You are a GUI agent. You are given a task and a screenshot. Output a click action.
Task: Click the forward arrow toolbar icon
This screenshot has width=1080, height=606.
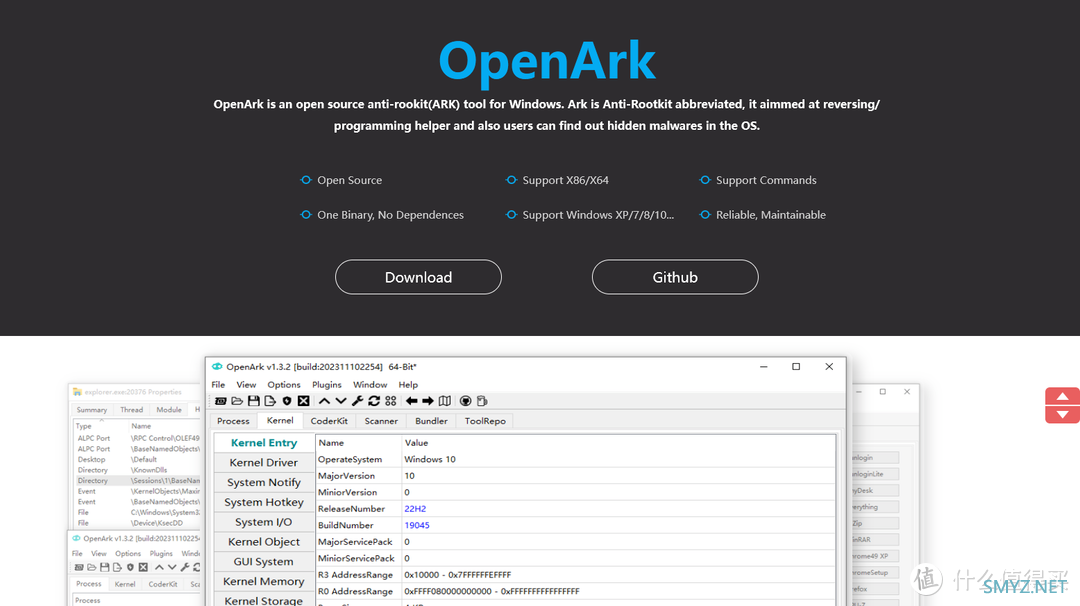click(428, 401)
